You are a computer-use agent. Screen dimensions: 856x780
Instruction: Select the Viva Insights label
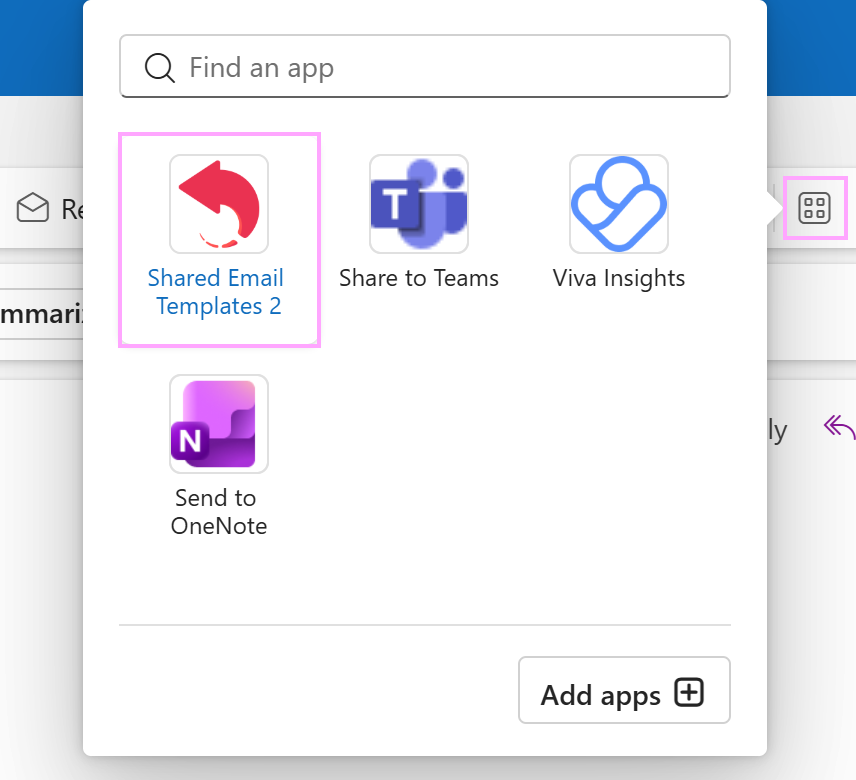tap(618, 278)
